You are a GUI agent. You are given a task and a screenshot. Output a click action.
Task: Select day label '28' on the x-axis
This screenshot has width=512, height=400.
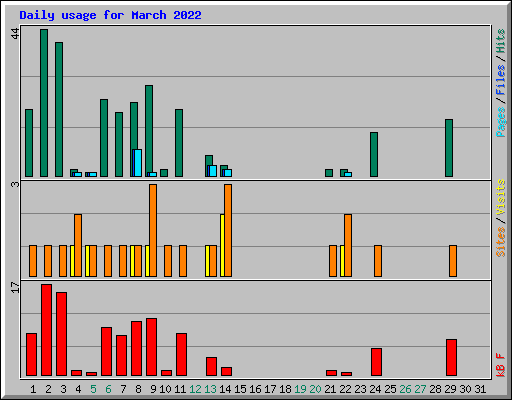(435, 389)
